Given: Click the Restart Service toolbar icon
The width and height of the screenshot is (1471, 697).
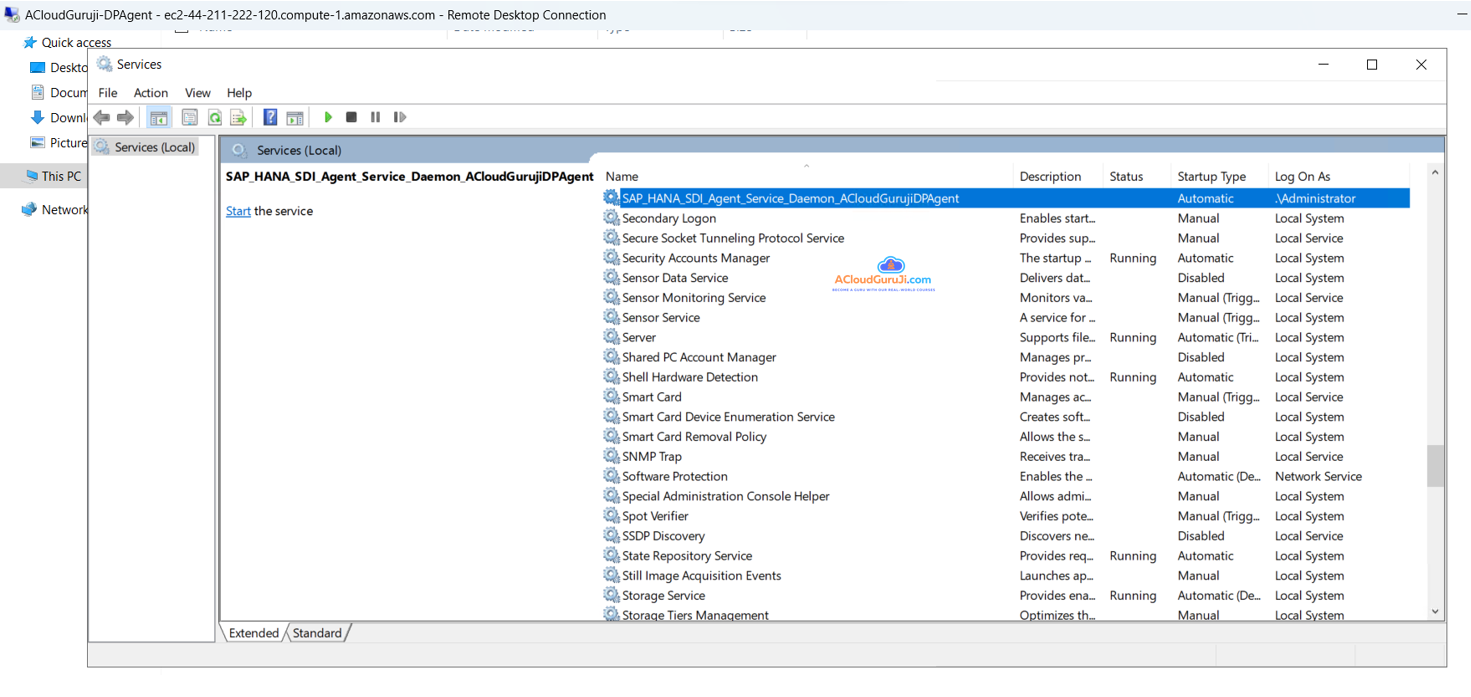Looking at the screenshot, I should coord(400,118).
